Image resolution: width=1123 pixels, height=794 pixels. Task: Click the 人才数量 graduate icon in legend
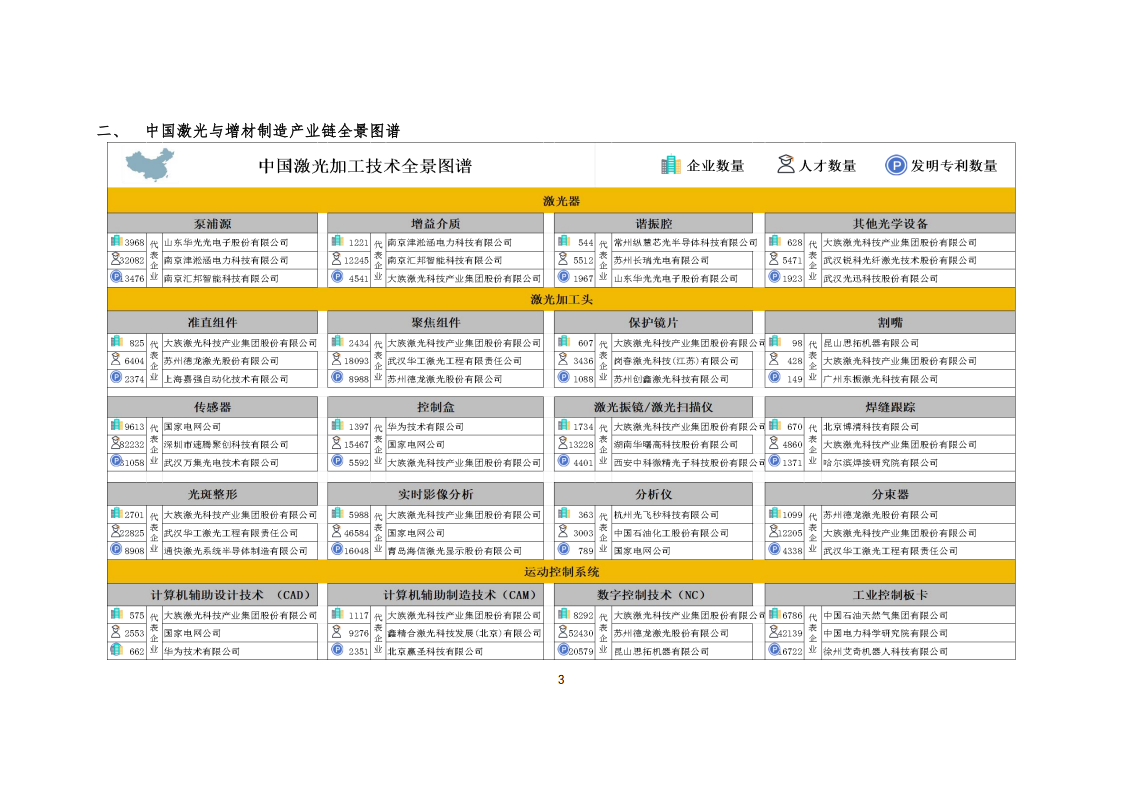point(786,165)
